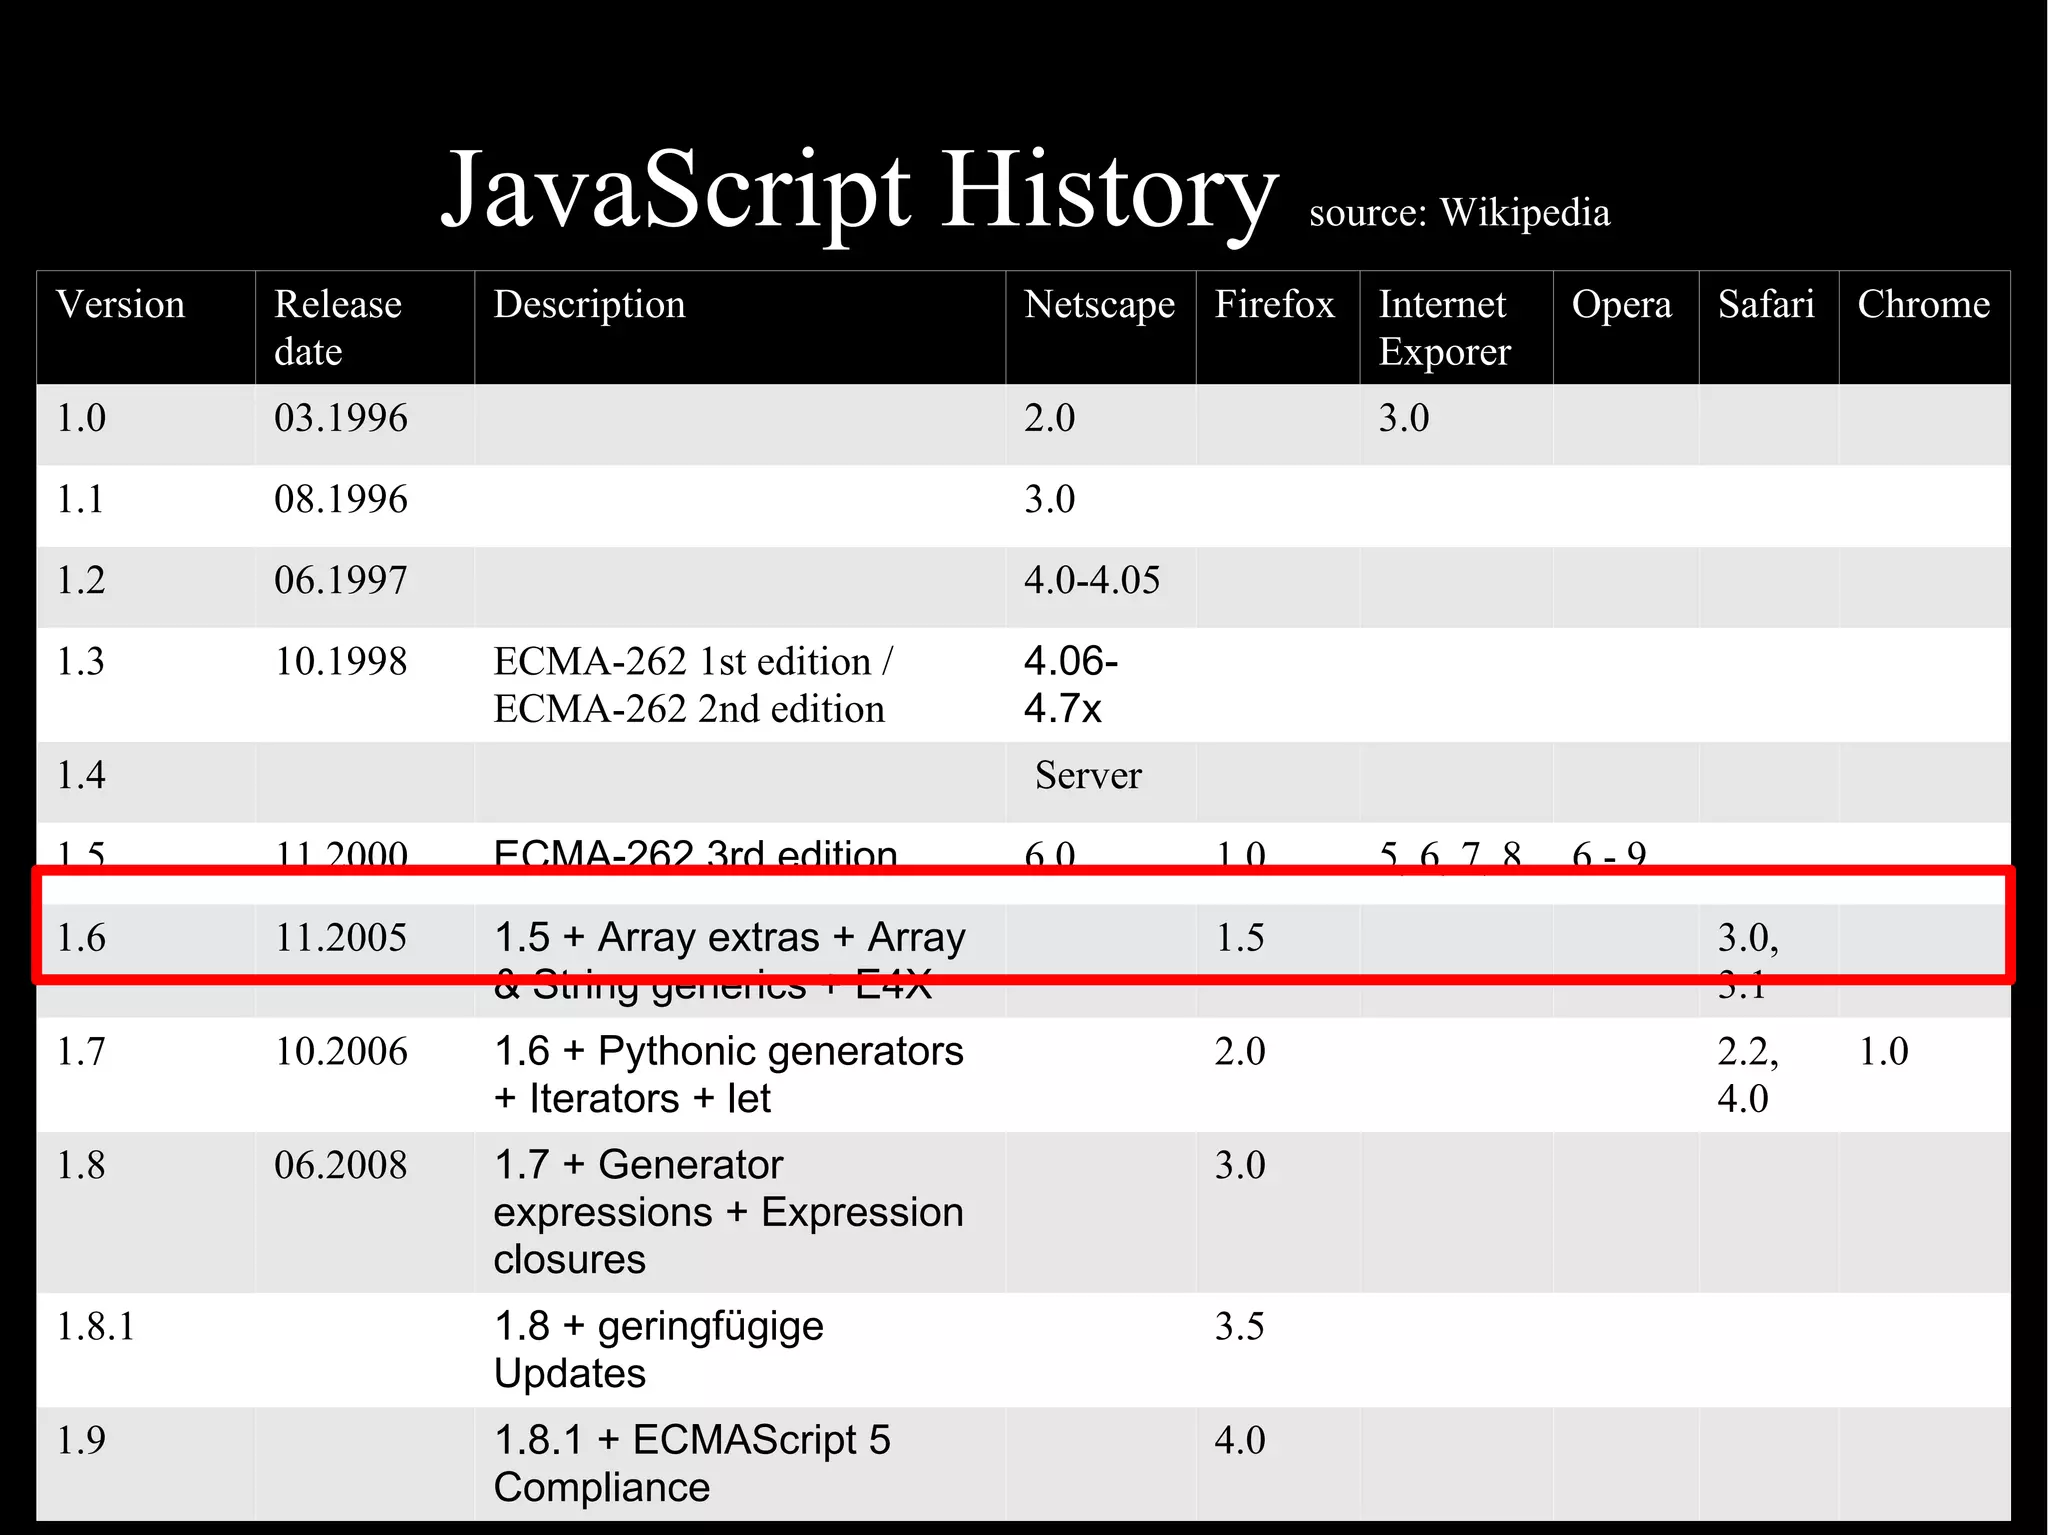Click the 'ECMA-262 1st edition / 2nd edition' description
2048x1535 pixels.
(693, 685)
